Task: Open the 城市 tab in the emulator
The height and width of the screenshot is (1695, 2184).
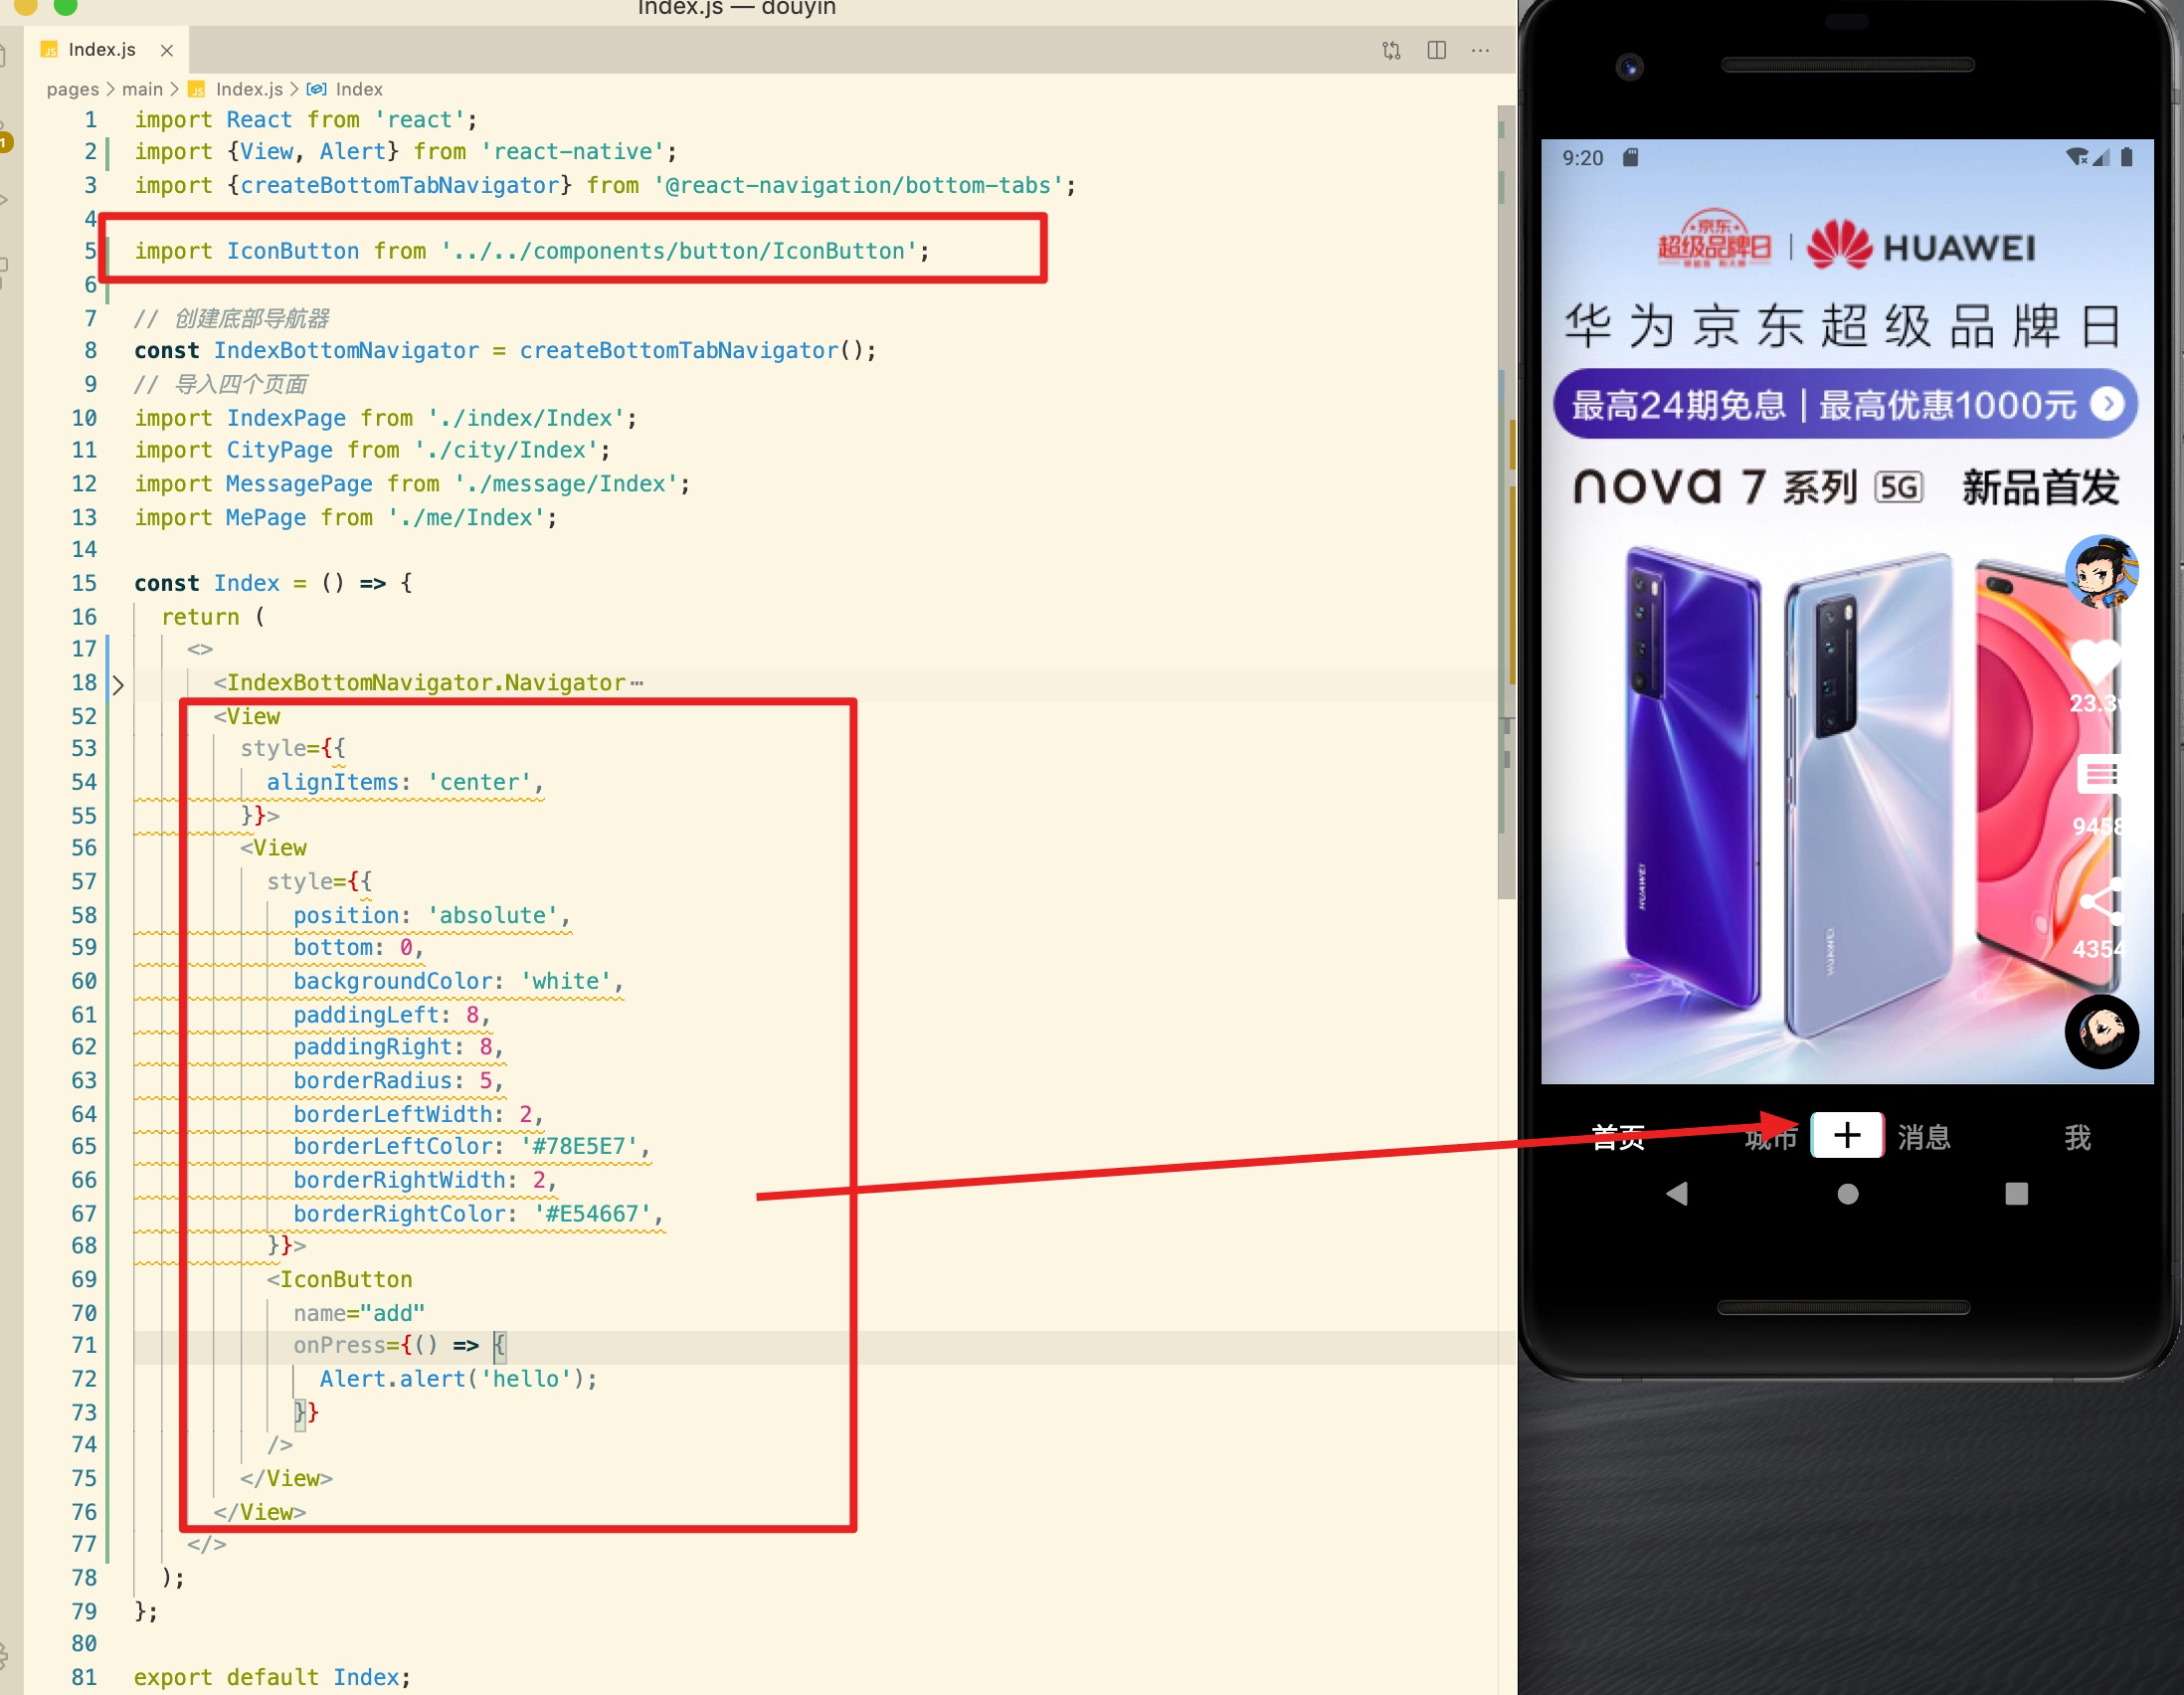Action: (x=1771, y=1137)
